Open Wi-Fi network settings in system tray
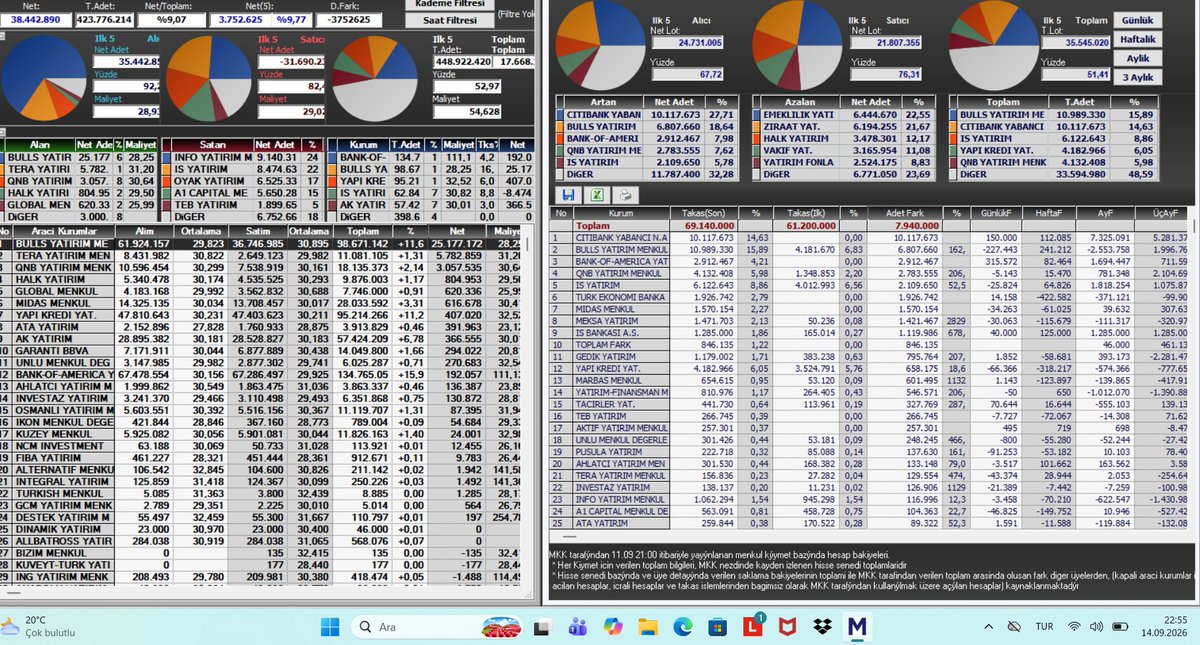Viewport: 1200px width, 645px height. [1075, 627]
